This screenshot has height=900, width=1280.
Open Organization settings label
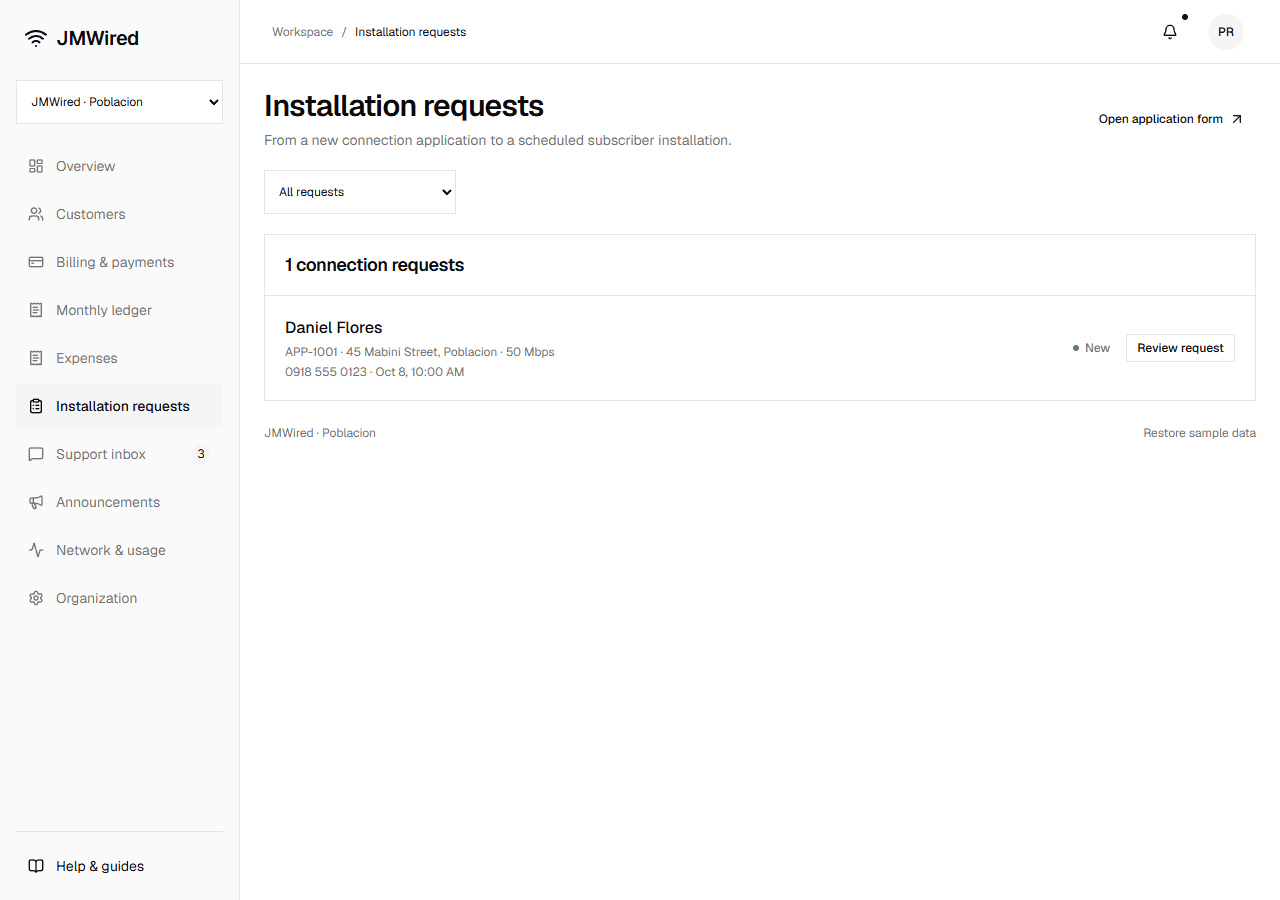[x=96, y=598]
